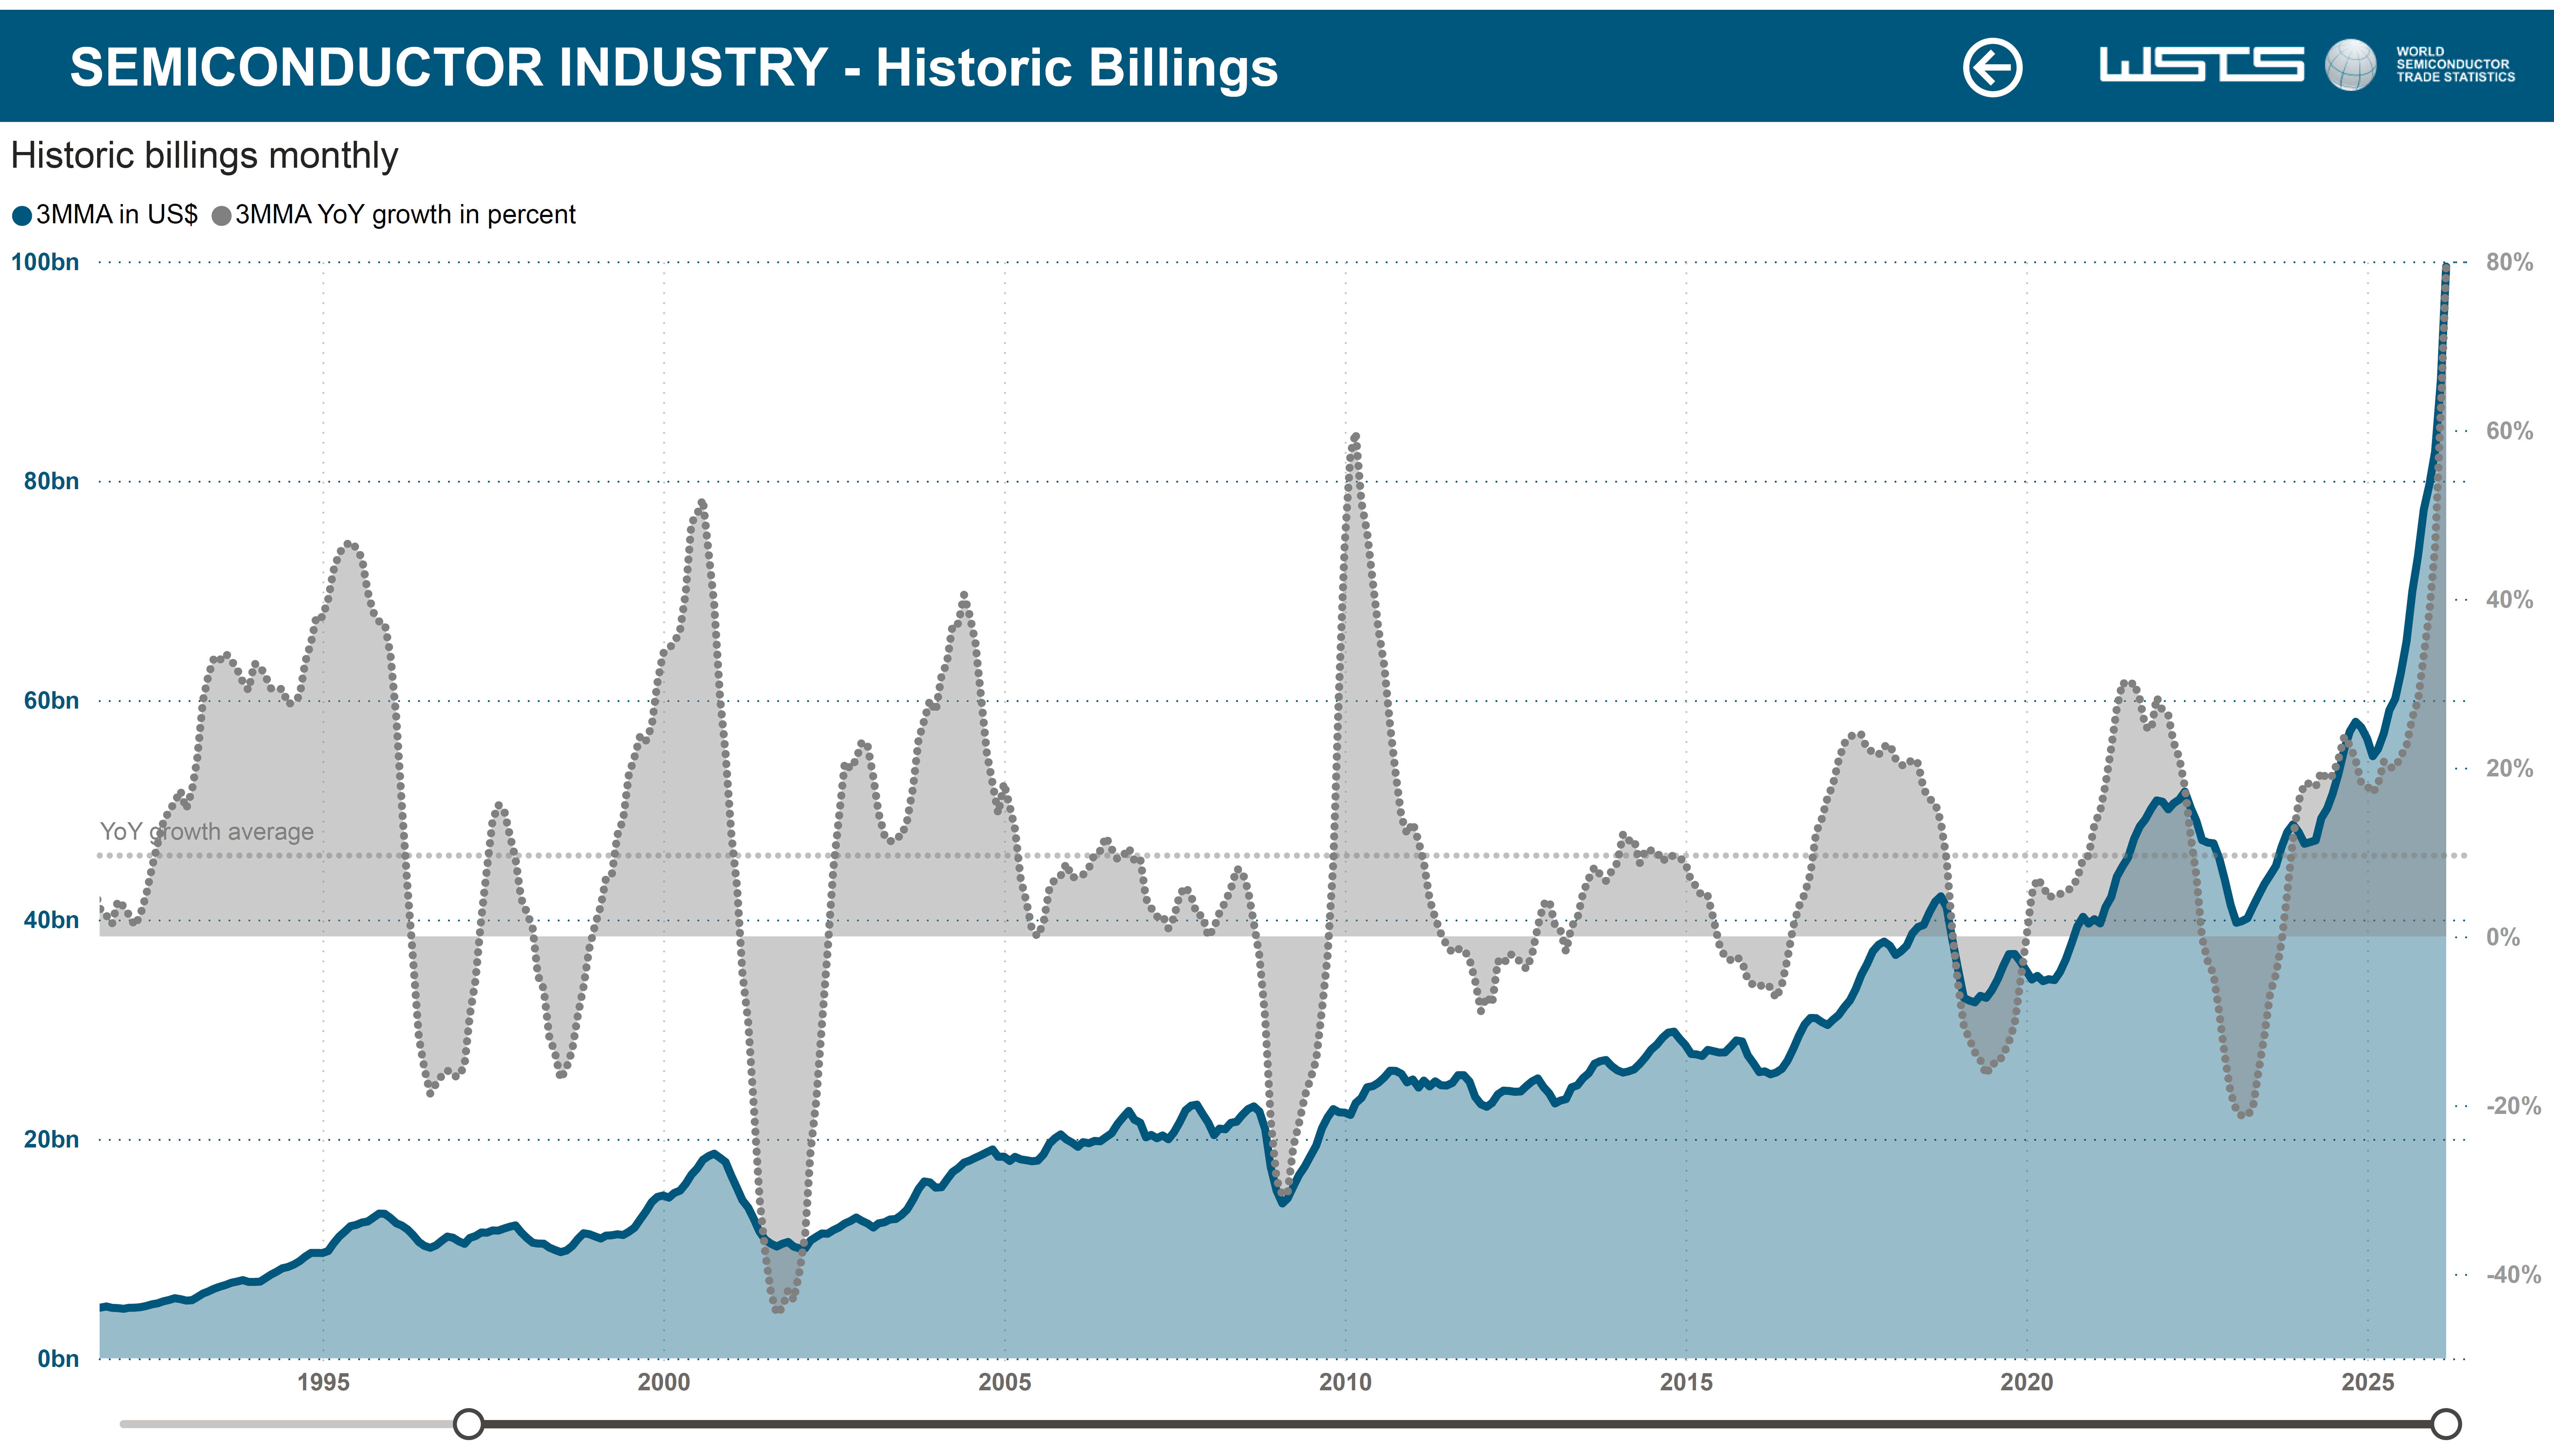
Task: Click the back arrow icon in header
Action: click(1992, 68)
